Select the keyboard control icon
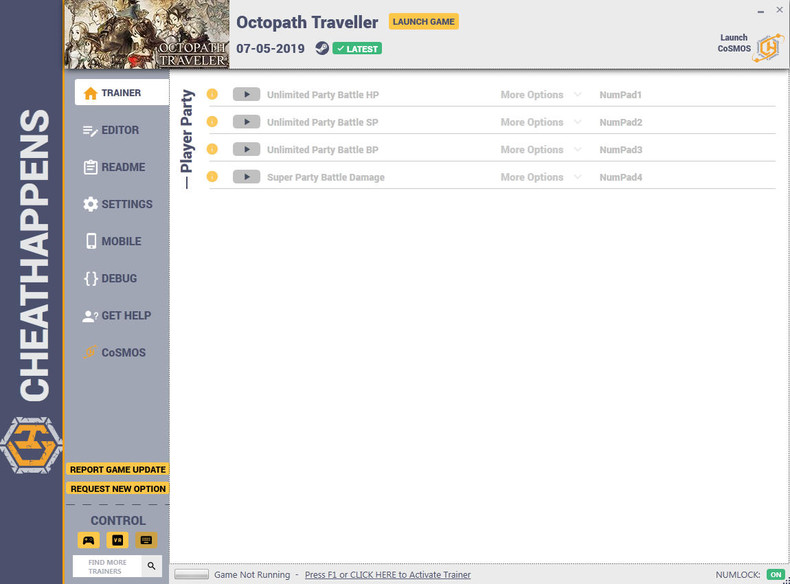The width and height of the screenshot is (790, 584). click(146, 540)
